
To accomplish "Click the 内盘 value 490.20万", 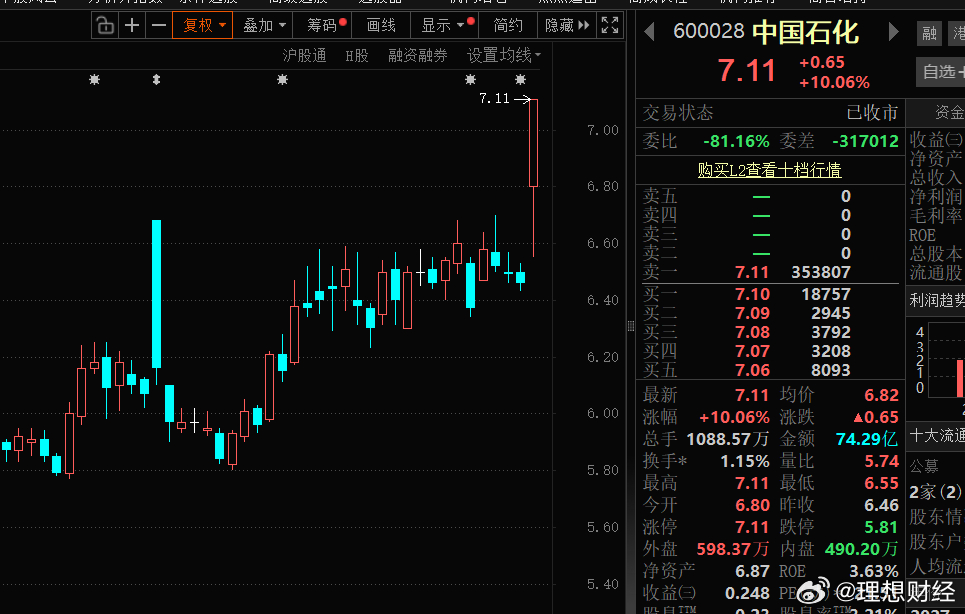I will pos(862,549).
